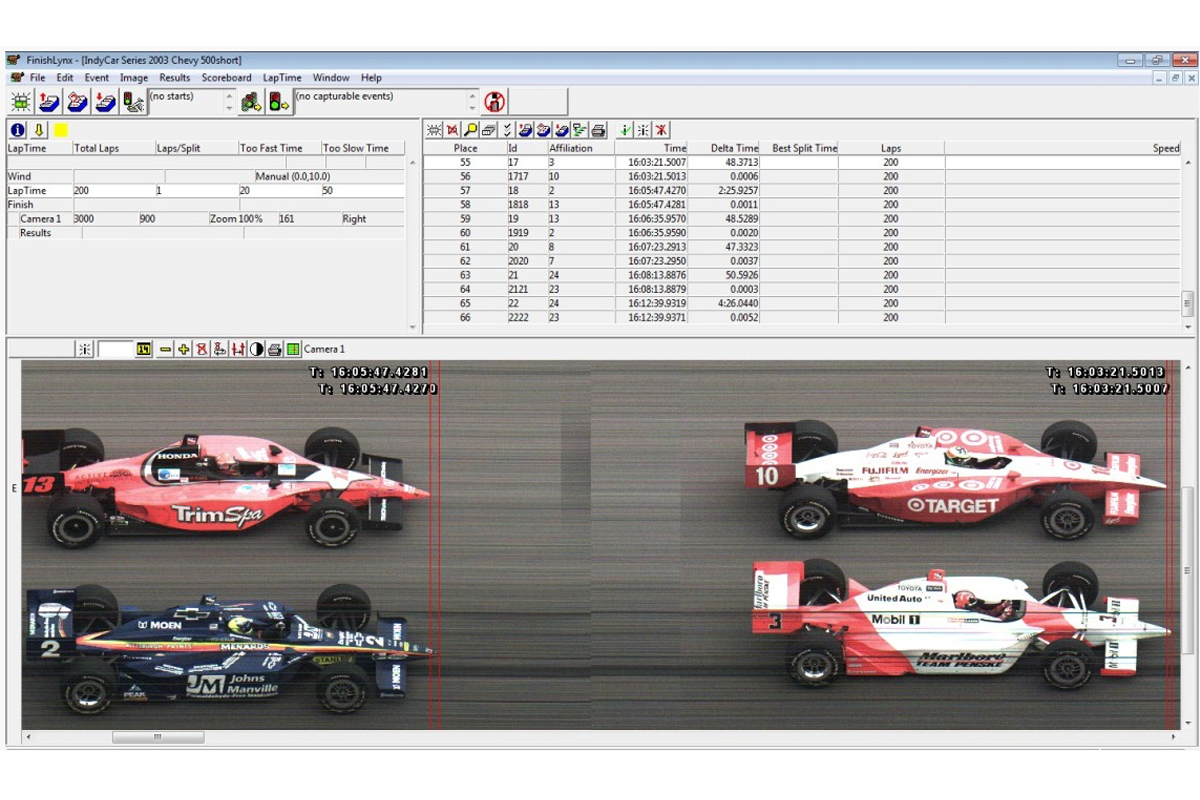The height and width of the screenshot is (800, 1200).
Task: Click the Camera 1 row in the event panel
Action: click(207, 219)
